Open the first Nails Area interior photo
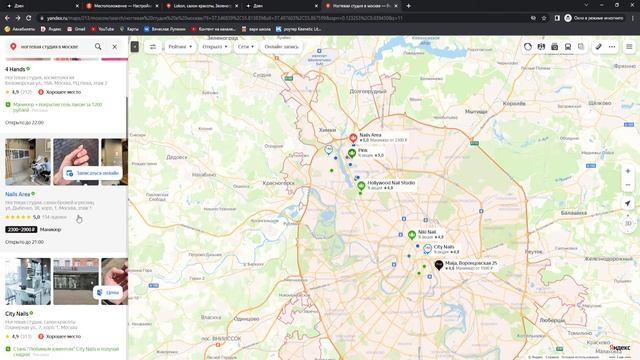 [x=28, y=162]
